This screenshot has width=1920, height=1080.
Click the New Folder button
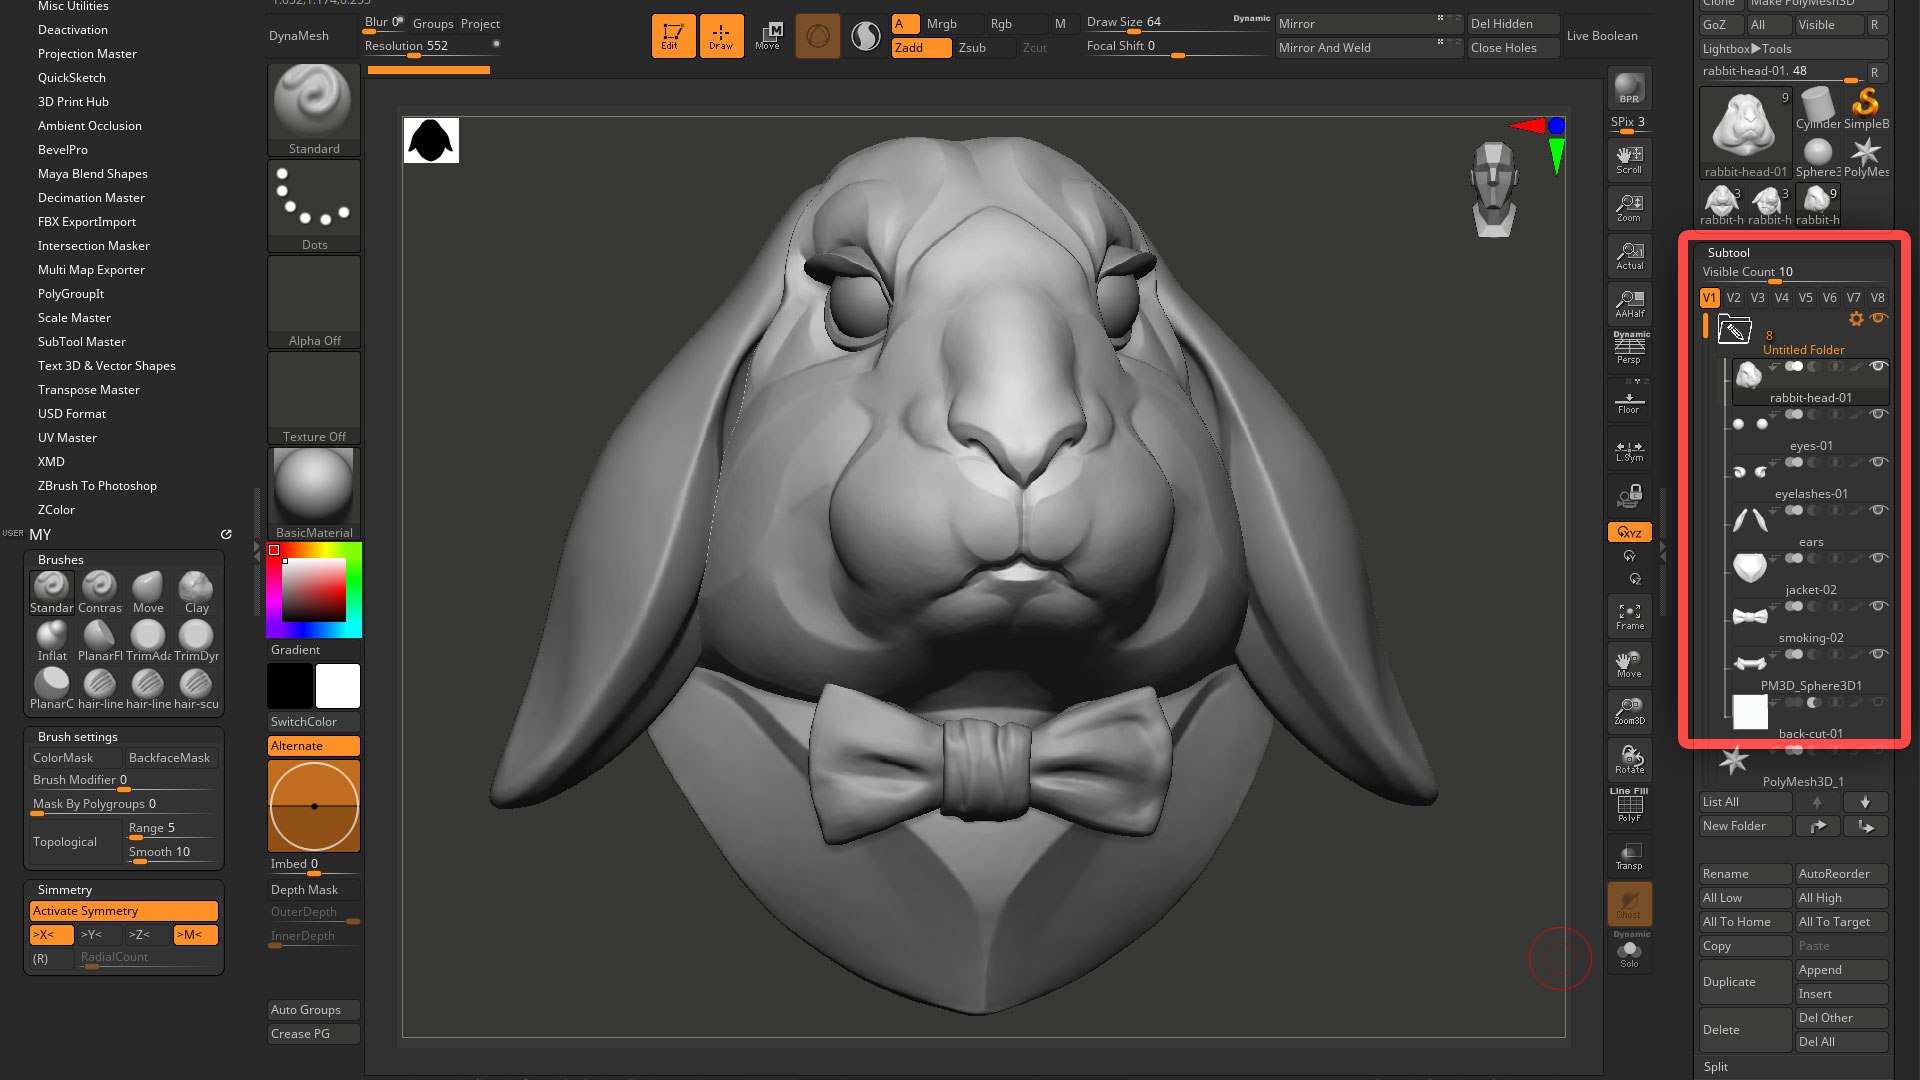[x=1746, y=826]
